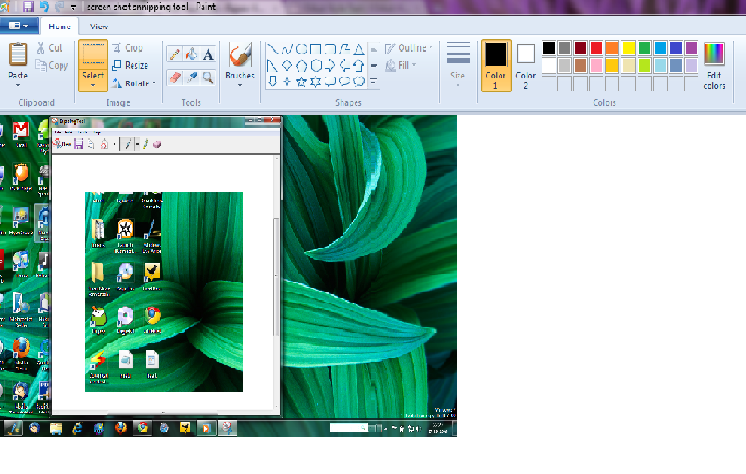Select the Text tool
Screen dimensions: 746x474
(x=208, y=55)
